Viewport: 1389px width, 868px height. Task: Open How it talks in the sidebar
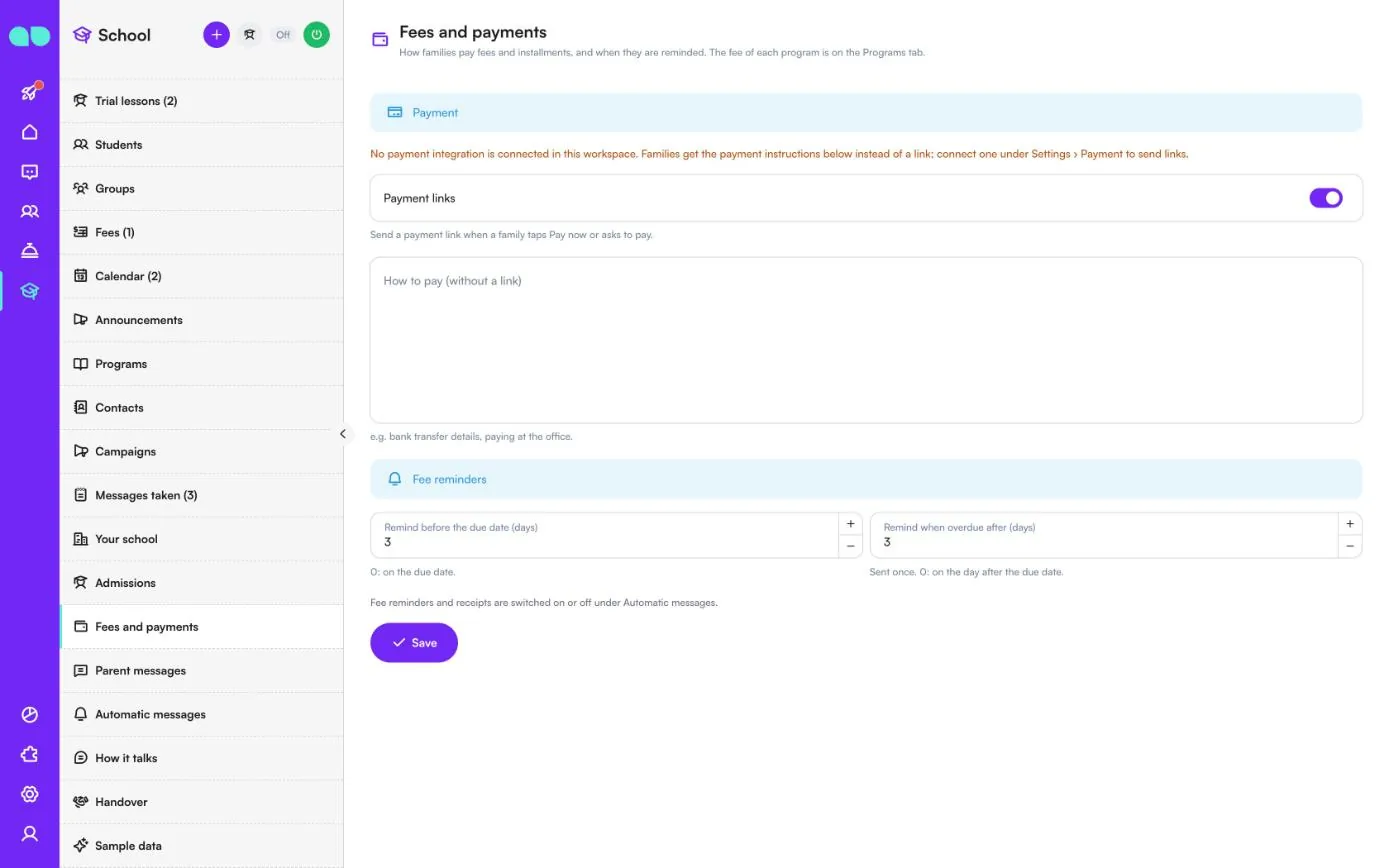point(202,758)
